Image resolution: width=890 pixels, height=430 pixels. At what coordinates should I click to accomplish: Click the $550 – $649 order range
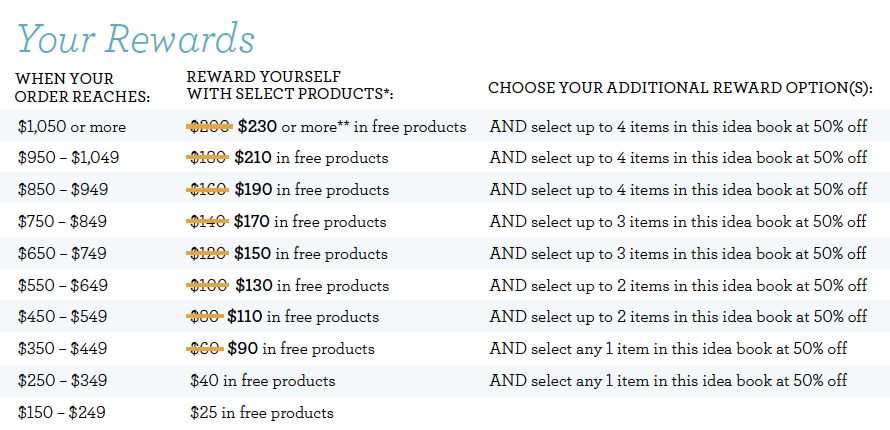pyautogui.click(x=62, y=285)
